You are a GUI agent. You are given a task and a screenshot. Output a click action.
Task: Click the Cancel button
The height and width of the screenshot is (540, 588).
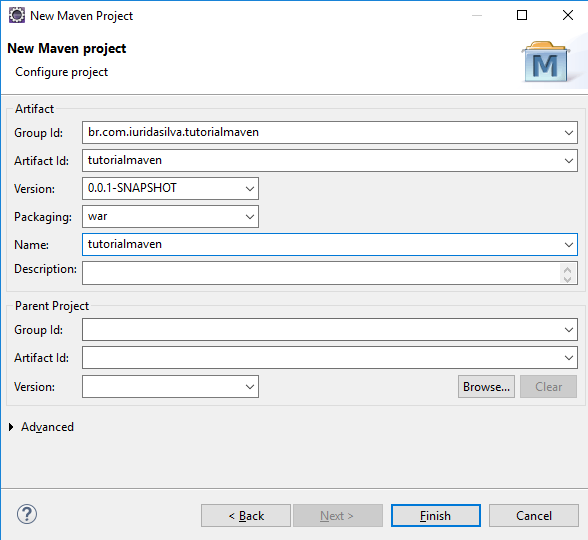(534, 516)
